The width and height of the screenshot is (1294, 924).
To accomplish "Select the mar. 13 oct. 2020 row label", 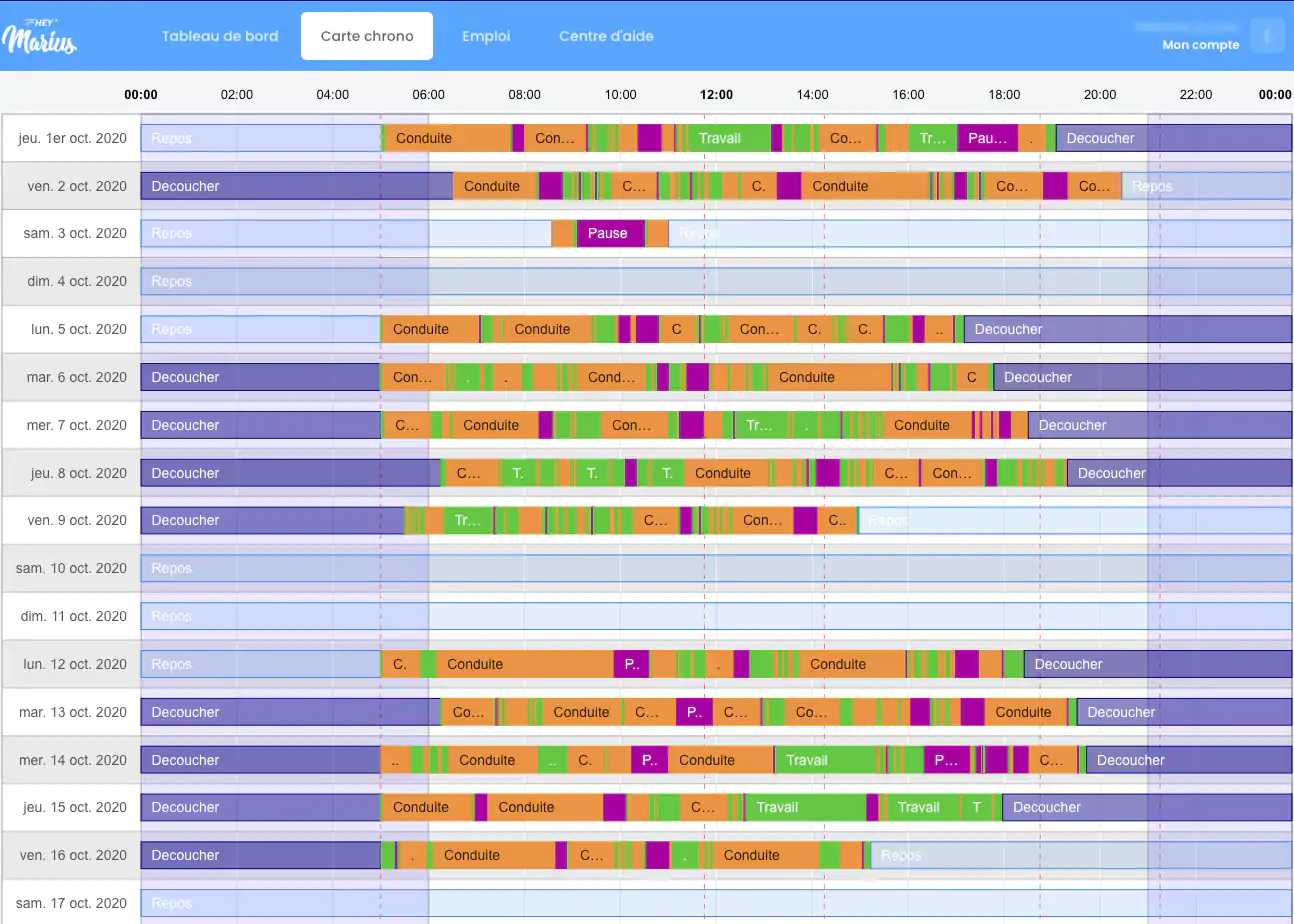I will pos(74,712).
